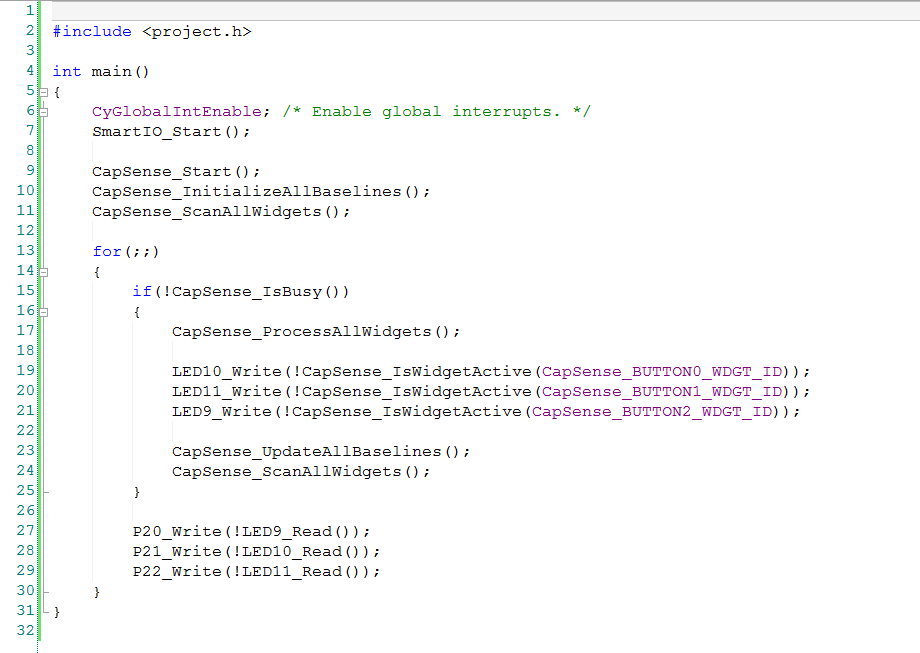This screenshot has width=920, height=653.
Task: Collapse the for loop block at line 14
Action: 43,272
